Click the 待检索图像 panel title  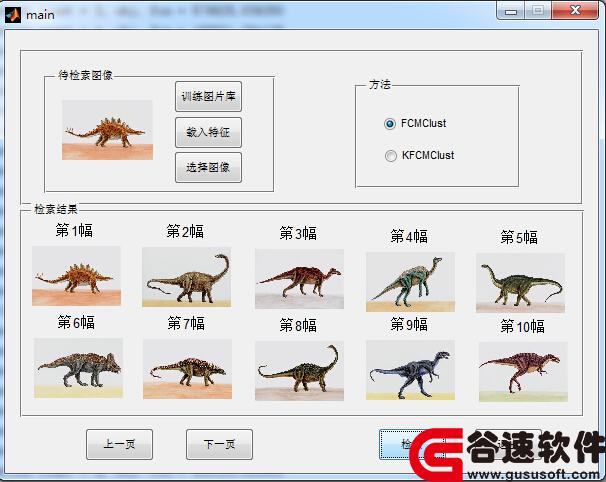[85, 75]
